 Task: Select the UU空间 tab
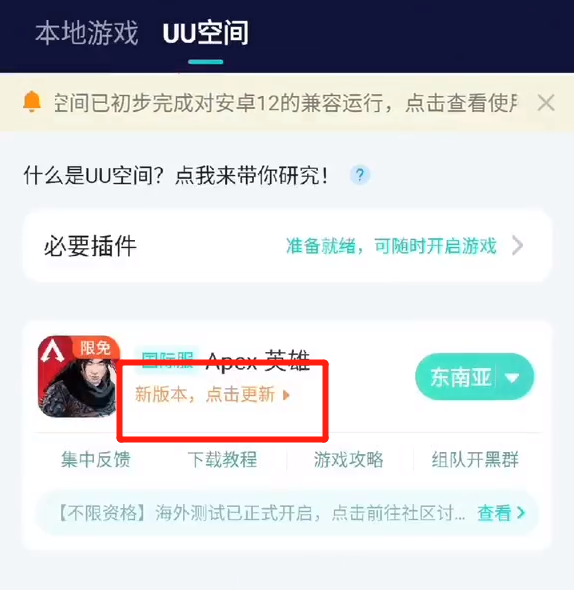pos(206,33)
